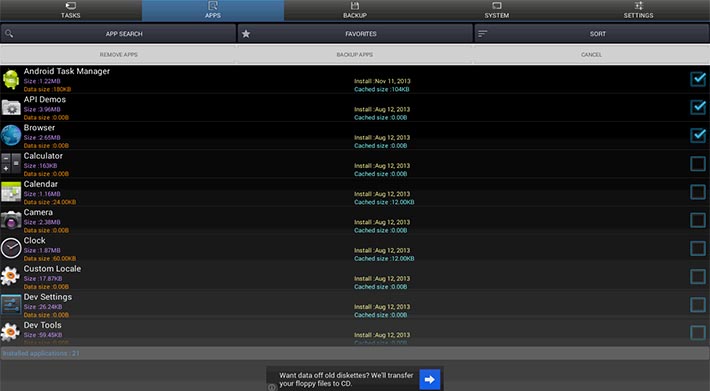
Task: Select the Browser app name
Action: pos(39,128)
